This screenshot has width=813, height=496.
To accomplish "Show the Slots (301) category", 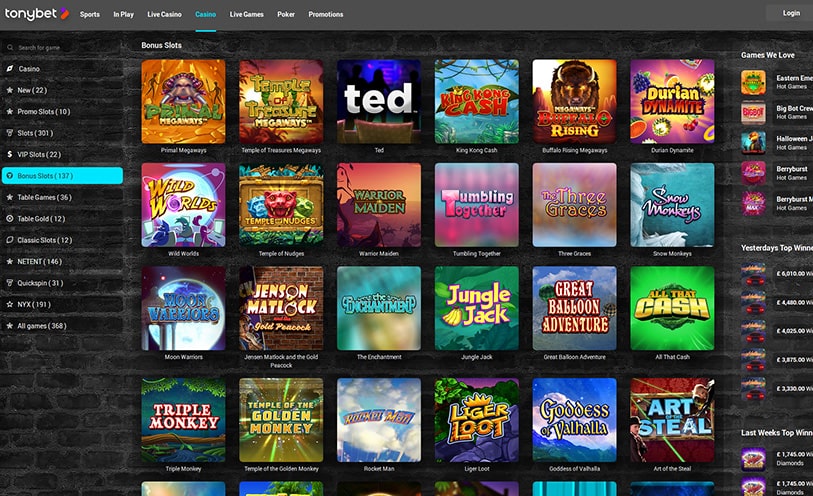I will coord(62,133).
